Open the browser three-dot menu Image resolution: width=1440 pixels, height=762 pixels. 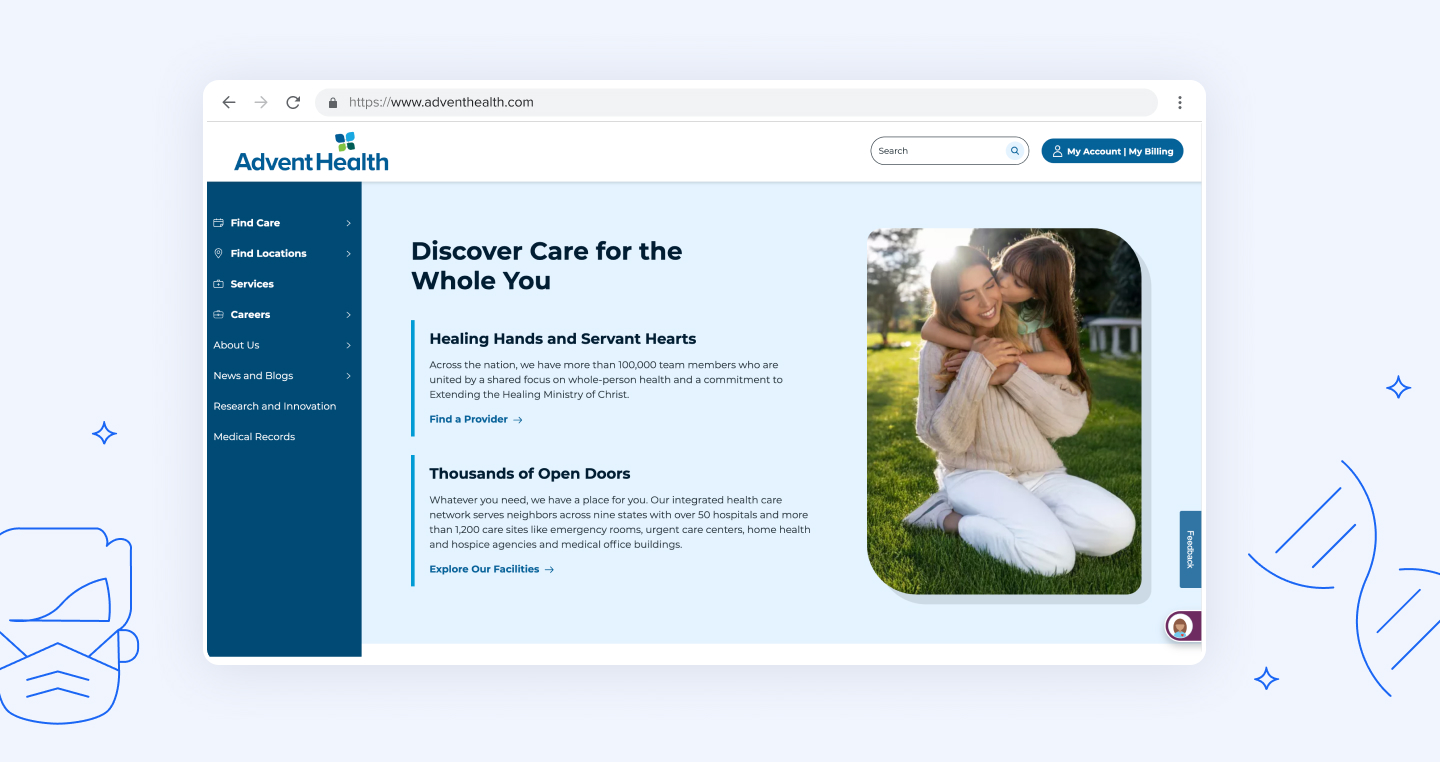(1180, 102)
